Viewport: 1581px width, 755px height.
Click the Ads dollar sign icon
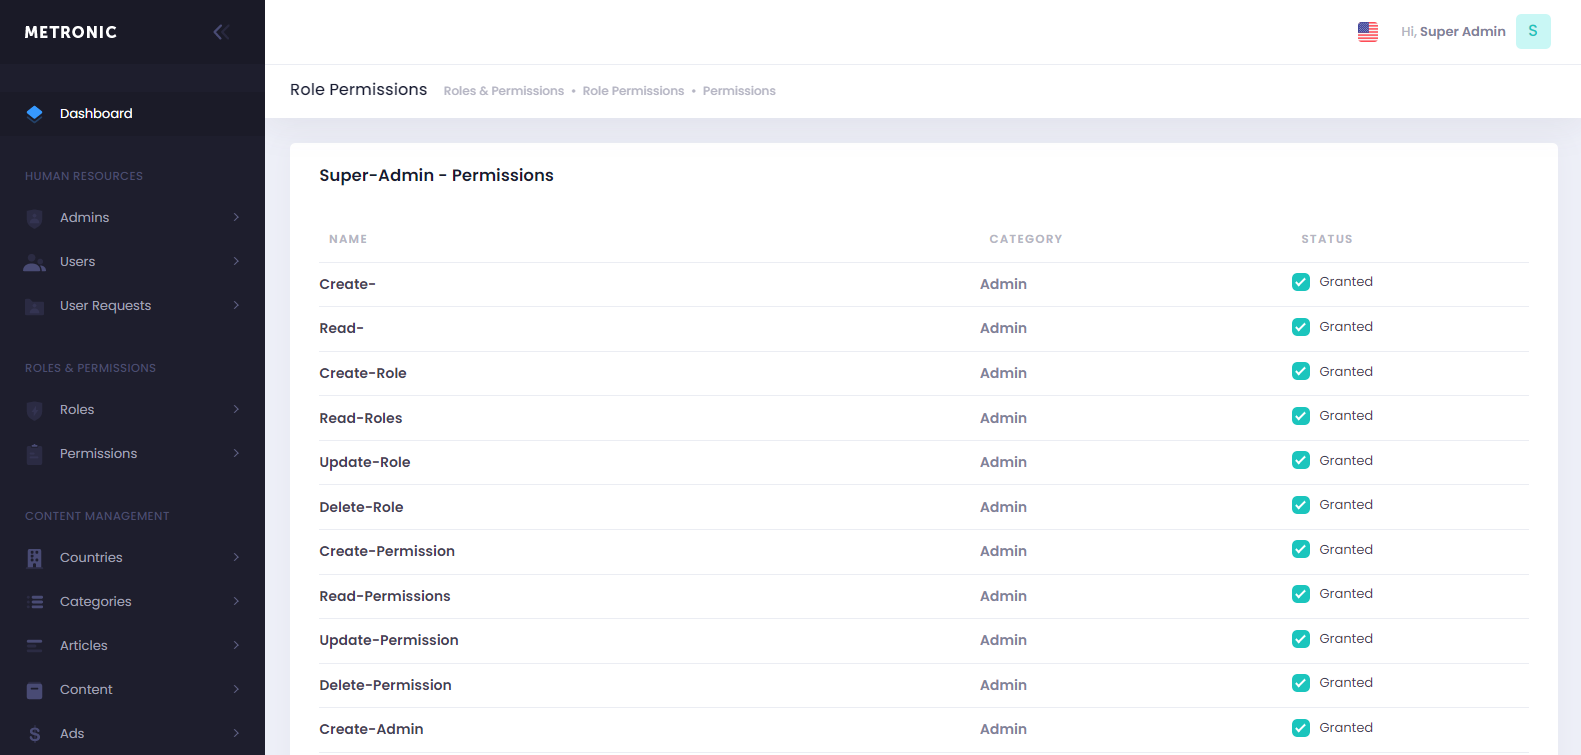point(35,734)
